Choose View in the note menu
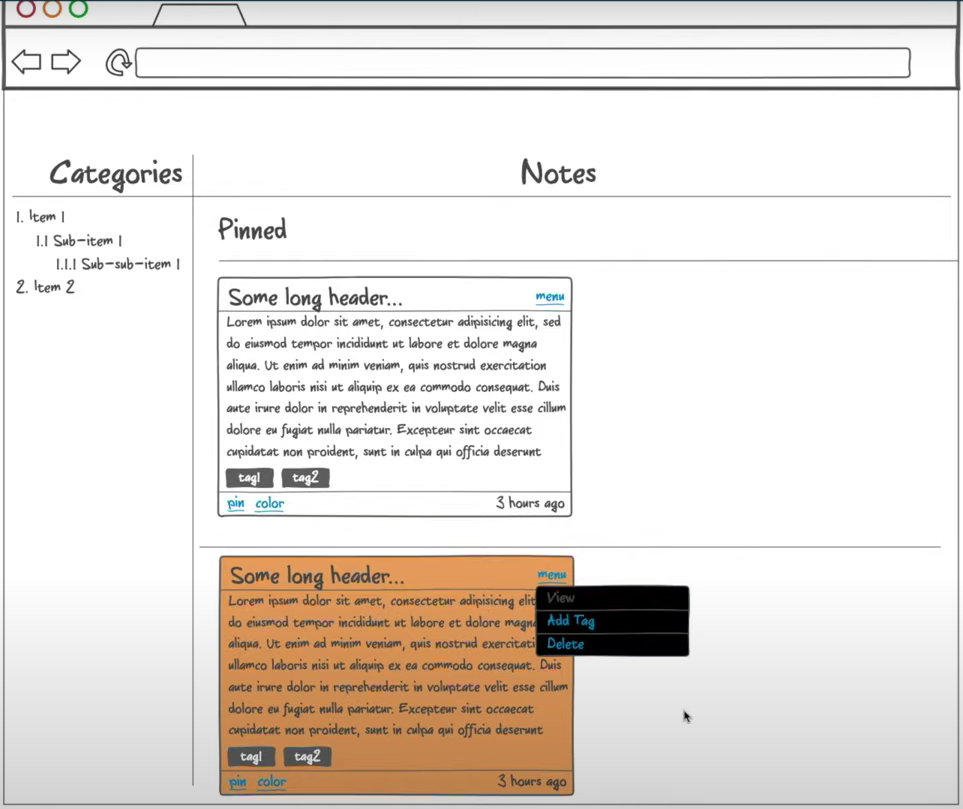Image resolution: width=963 pixels, height=809 pixels. coord(612,598)
